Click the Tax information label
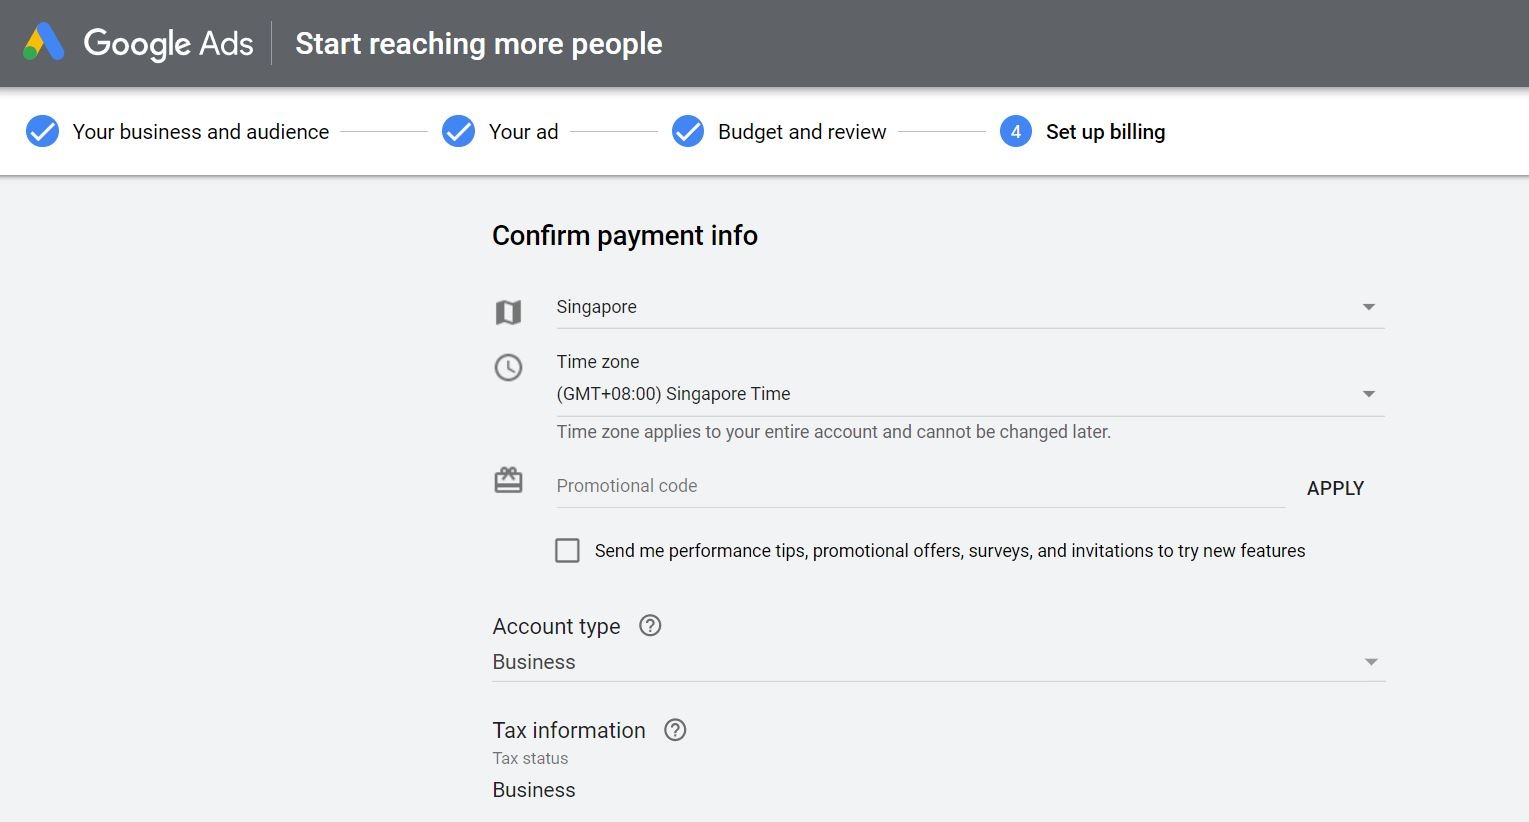This screenshot has height=822, width=1529. point(569,730)
